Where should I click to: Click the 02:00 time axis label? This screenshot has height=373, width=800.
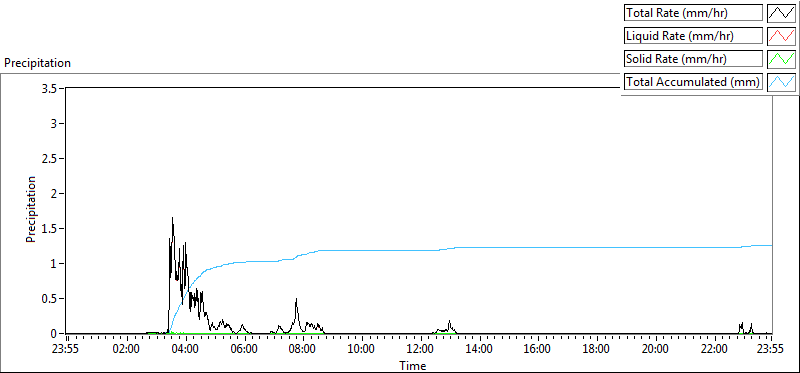[x=126, y=350]
